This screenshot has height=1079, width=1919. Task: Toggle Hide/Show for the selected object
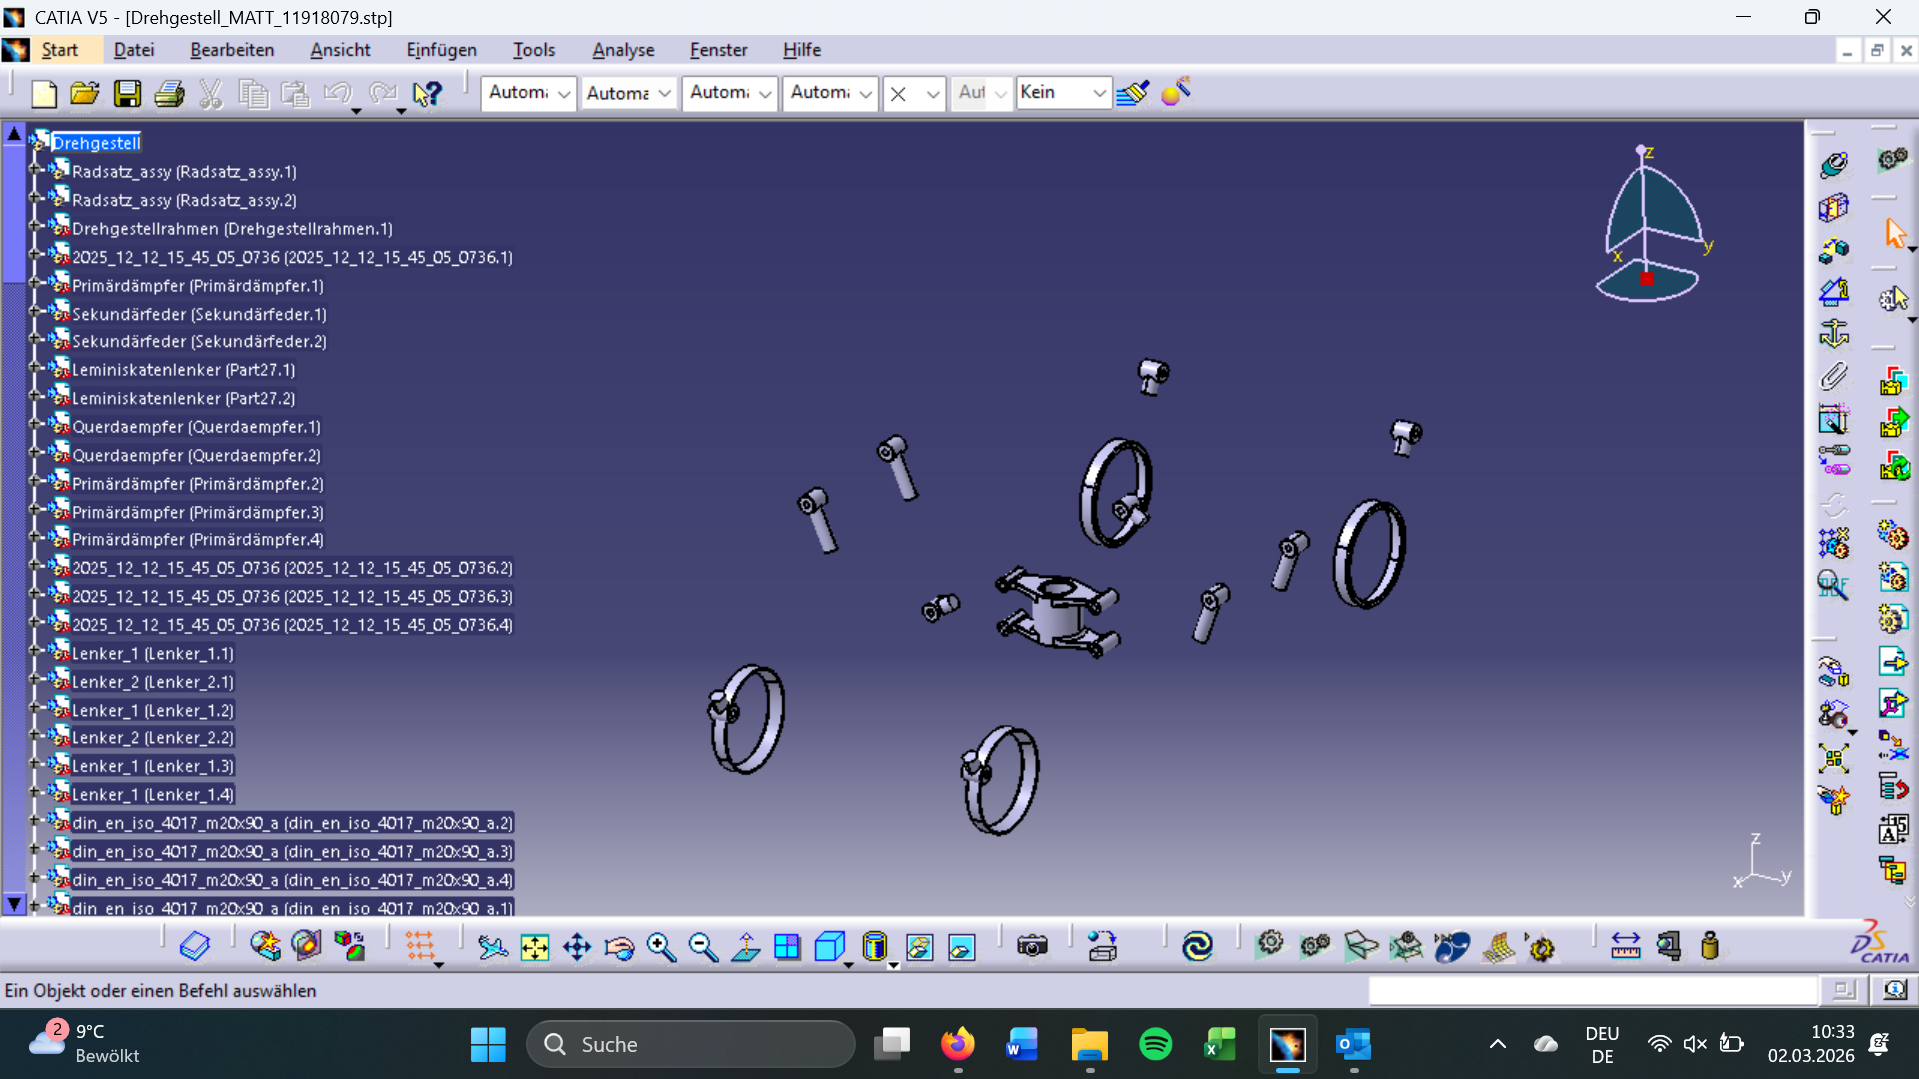919,947
